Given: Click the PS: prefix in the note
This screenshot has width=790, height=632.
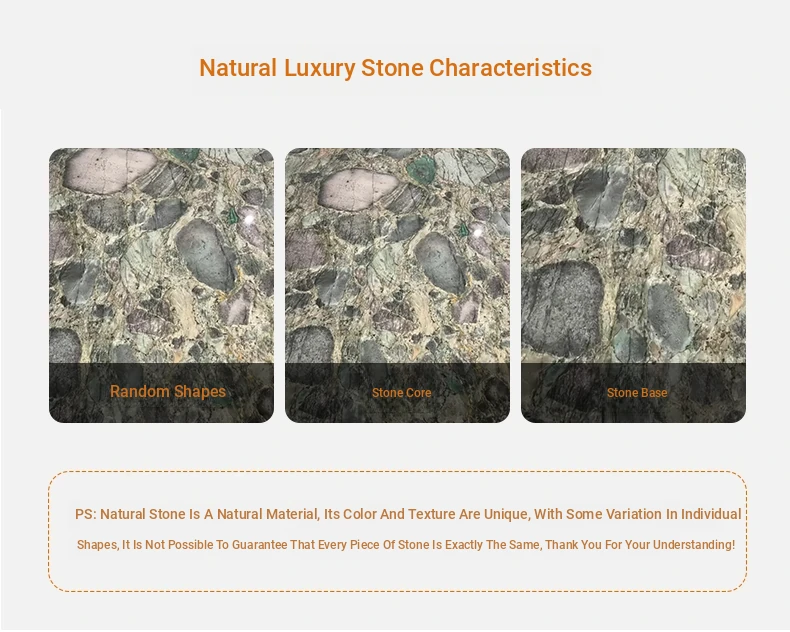Looking at the screenshot, I should coord(85,514).
